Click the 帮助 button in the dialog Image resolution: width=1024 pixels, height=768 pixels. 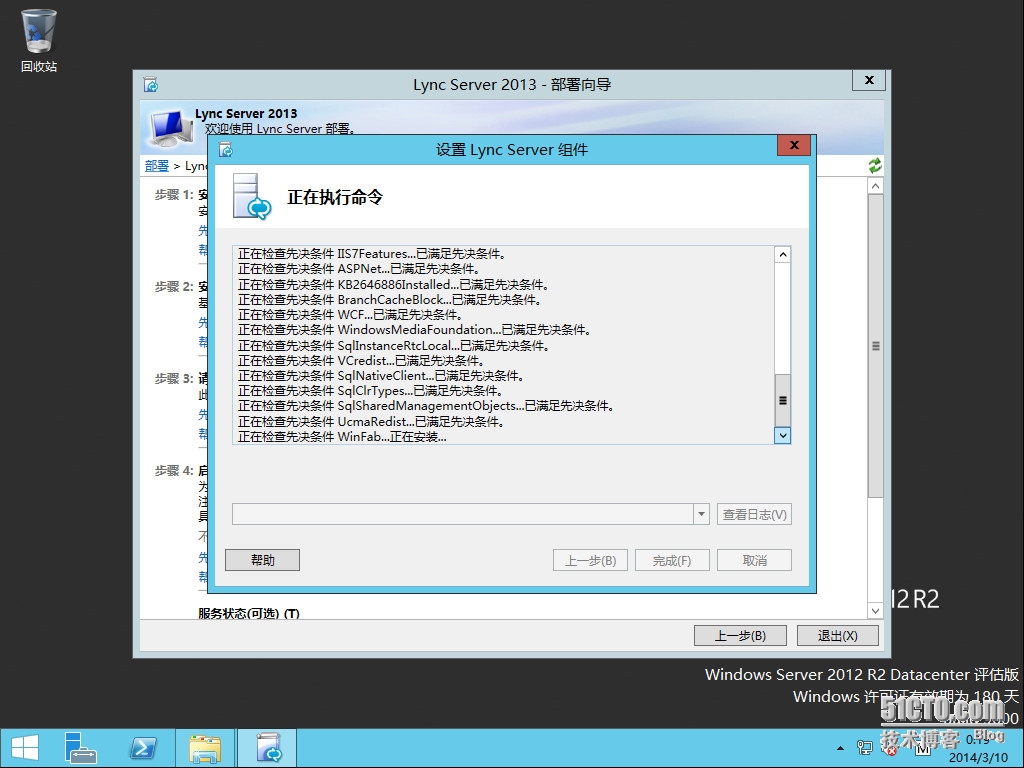click(263, 560)
